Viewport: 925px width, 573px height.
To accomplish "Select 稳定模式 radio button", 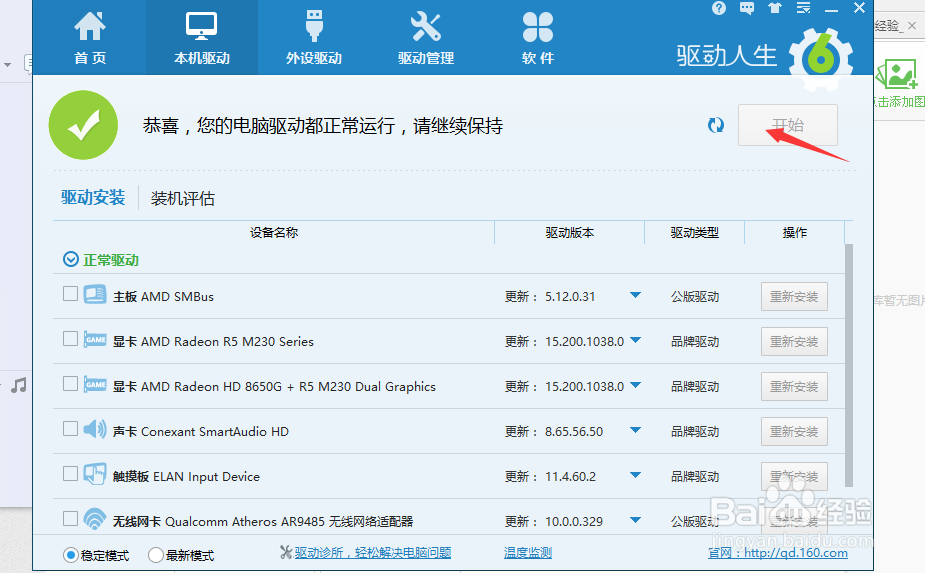I will tap(71, 555).
